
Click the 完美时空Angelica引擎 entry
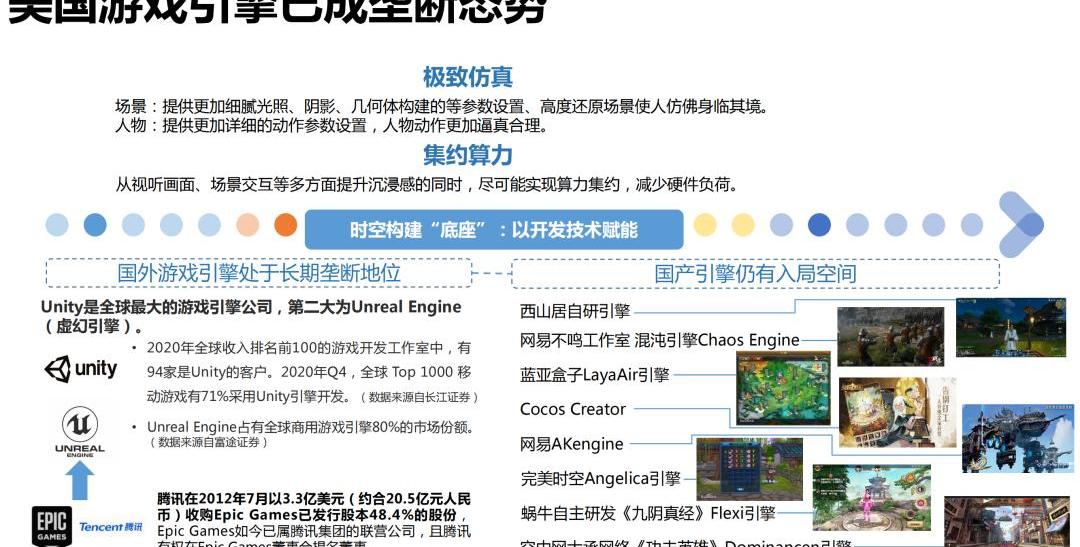[600, 478]
